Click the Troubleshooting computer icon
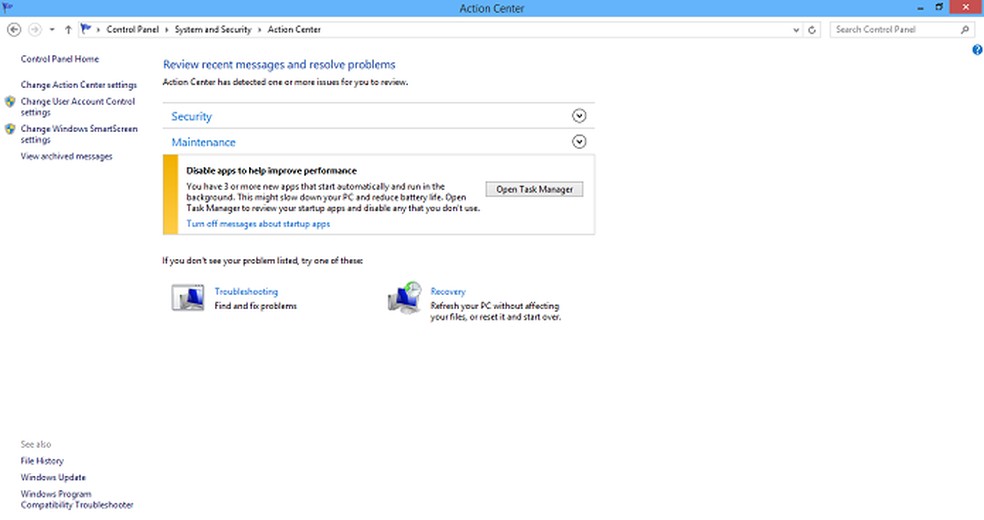The width and height of the screenshot is (984, 520). pos(188,298)
